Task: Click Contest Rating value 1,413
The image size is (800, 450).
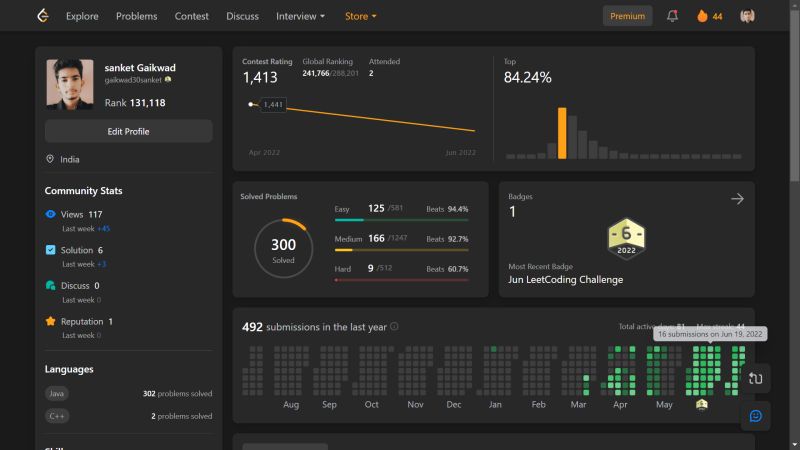Action: pos(260,78)
